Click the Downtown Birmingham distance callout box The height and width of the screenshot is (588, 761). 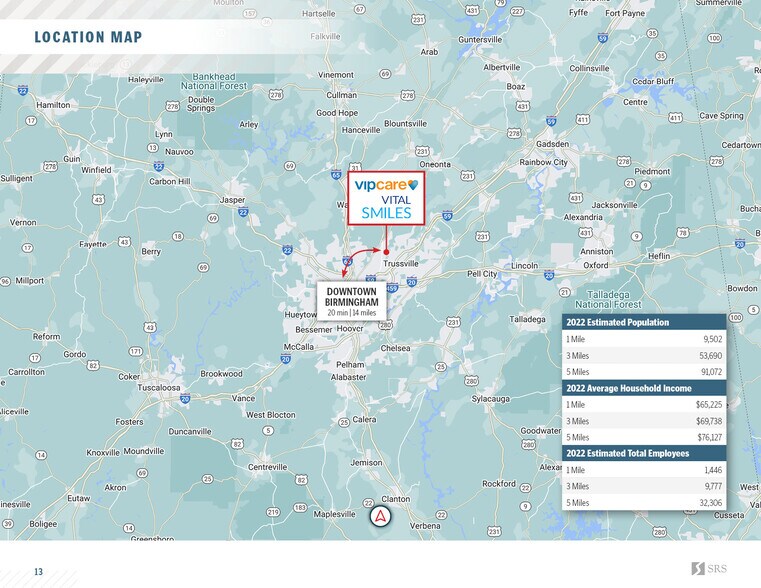(351, 301)
